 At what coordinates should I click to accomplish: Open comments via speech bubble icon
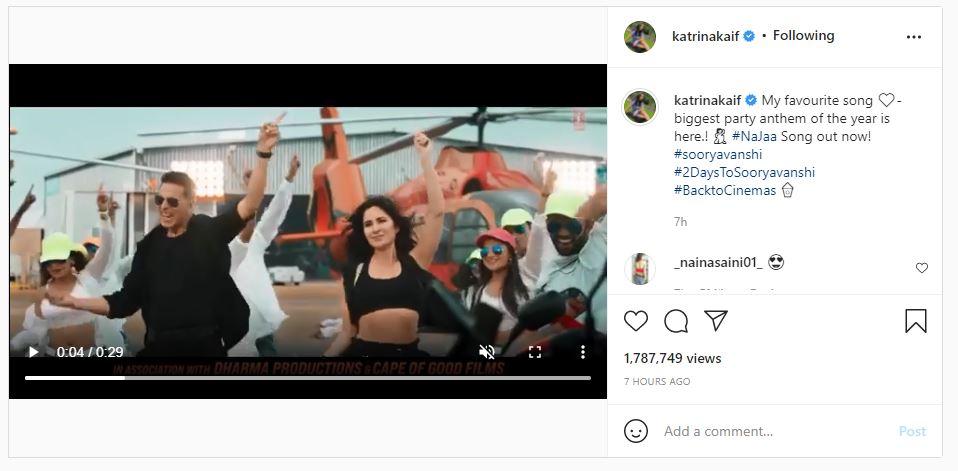[x=676, y=321]
